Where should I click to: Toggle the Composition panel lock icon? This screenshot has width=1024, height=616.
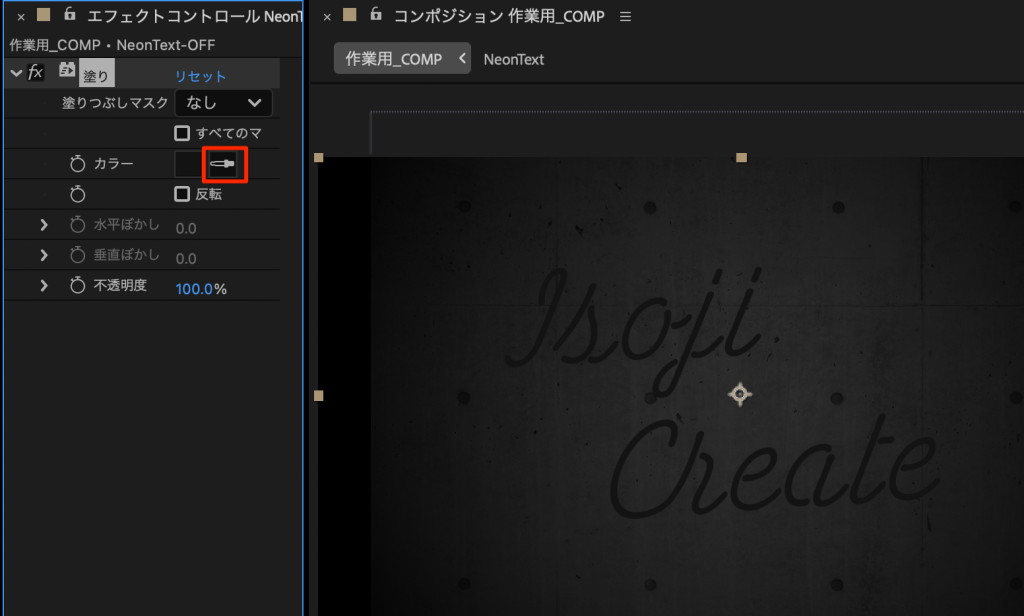375,15
